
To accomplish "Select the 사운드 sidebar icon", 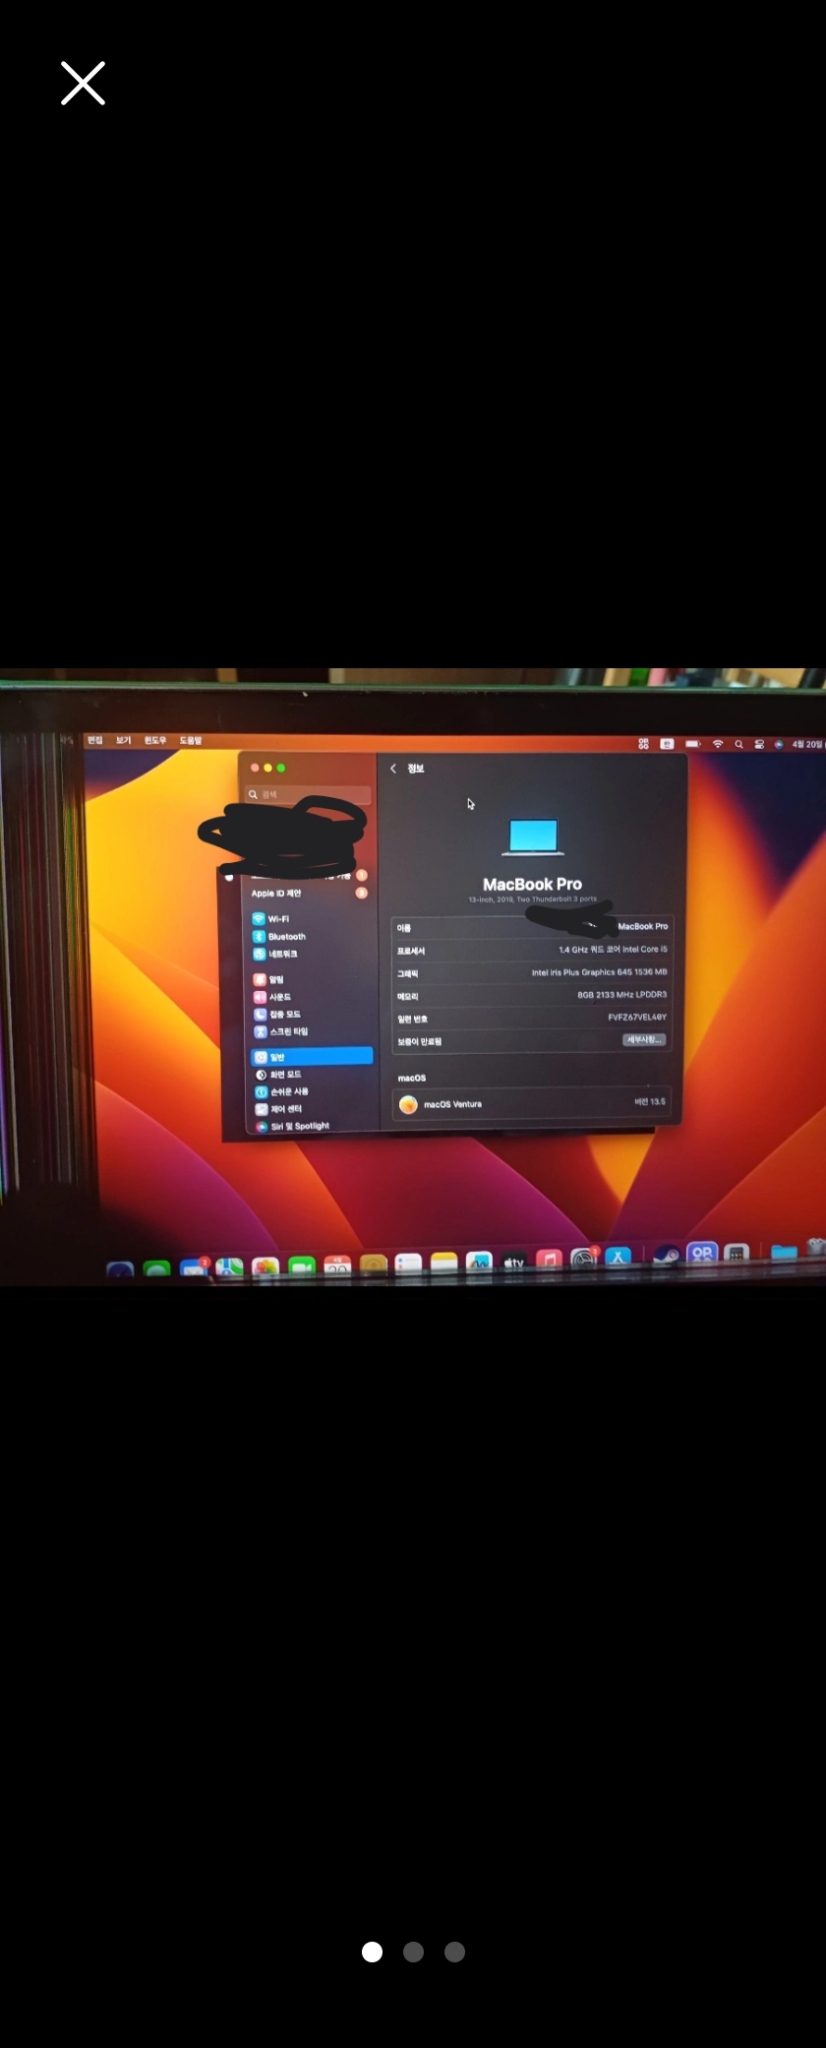I will pos(259,996).
